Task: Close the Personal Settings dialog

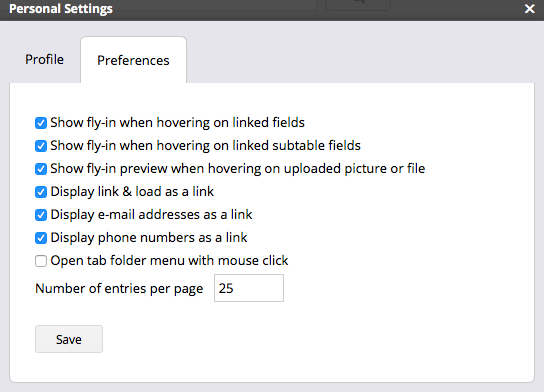Action: pyautogui.click(x=529, y=9)
